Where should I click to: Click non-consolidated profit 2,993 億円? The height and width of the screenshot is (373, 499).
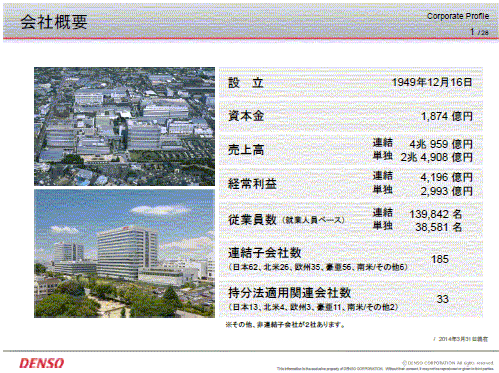[x=446, y=191]
